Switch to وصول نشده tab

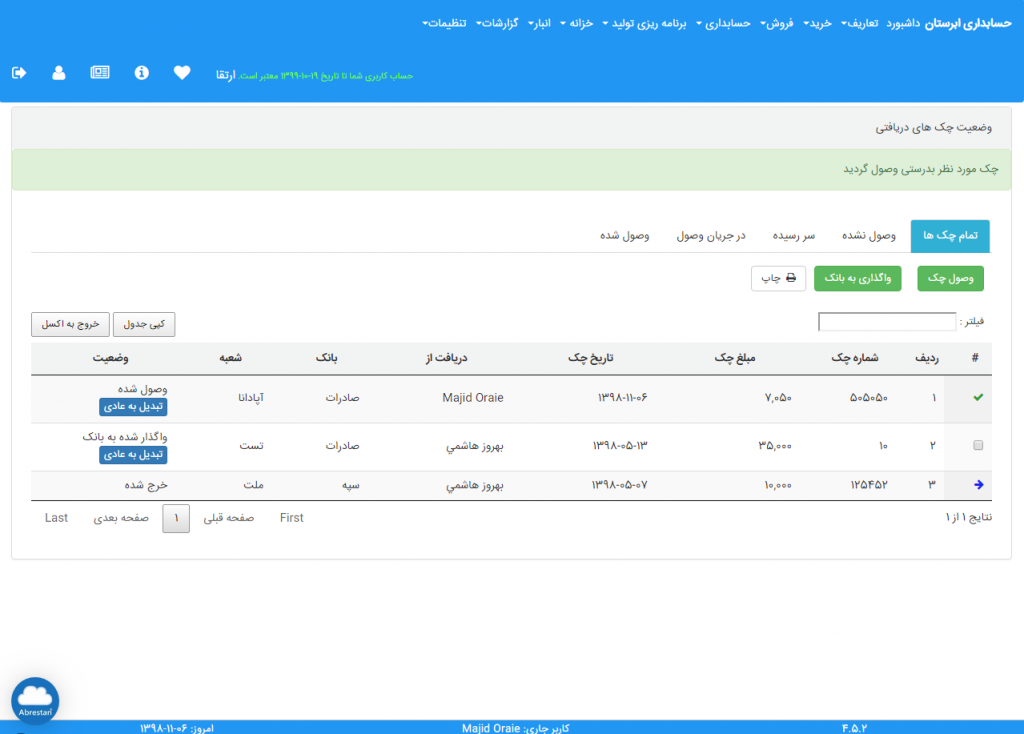(x=869, y=236)
